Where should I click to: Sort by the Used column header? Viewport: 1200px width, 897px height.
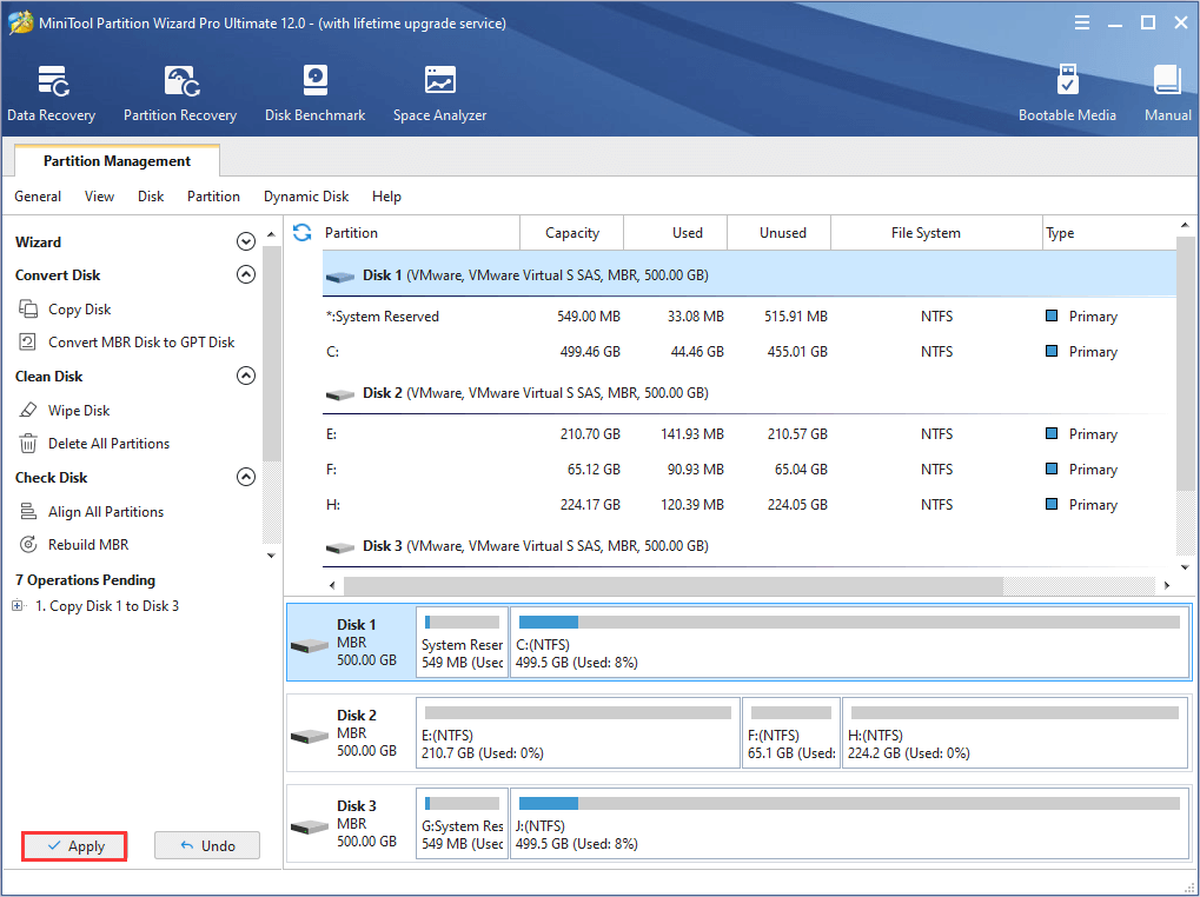click(x=675, y=233)
